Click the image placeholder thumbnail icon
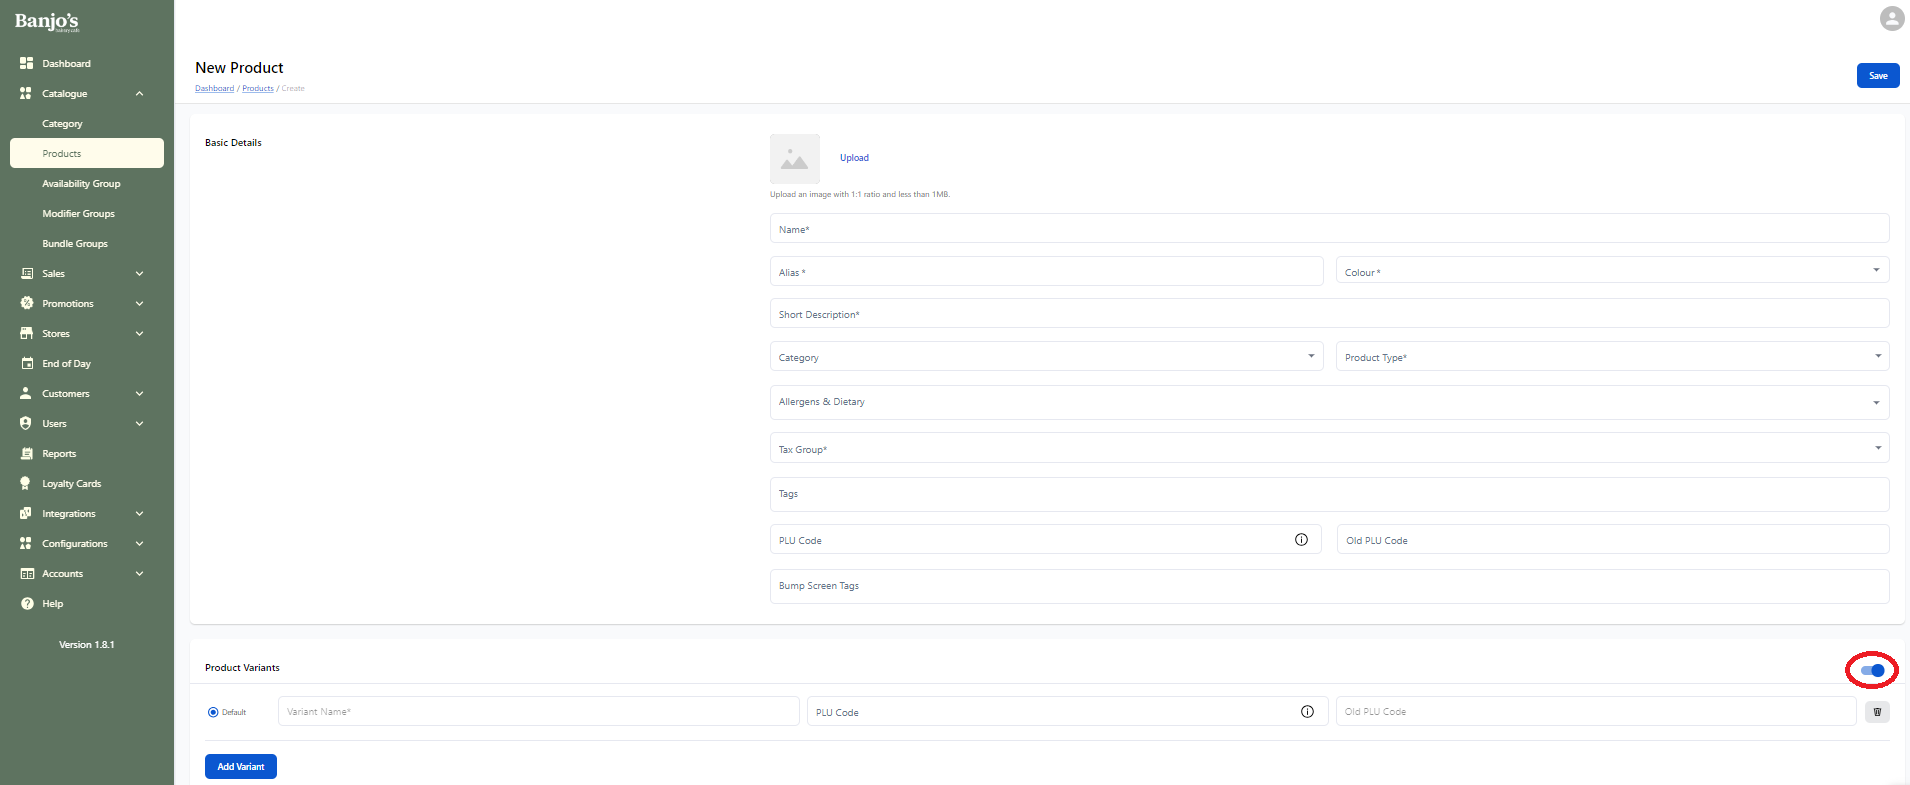Viewport: 1910px width, 785px height. coord(794,159)
